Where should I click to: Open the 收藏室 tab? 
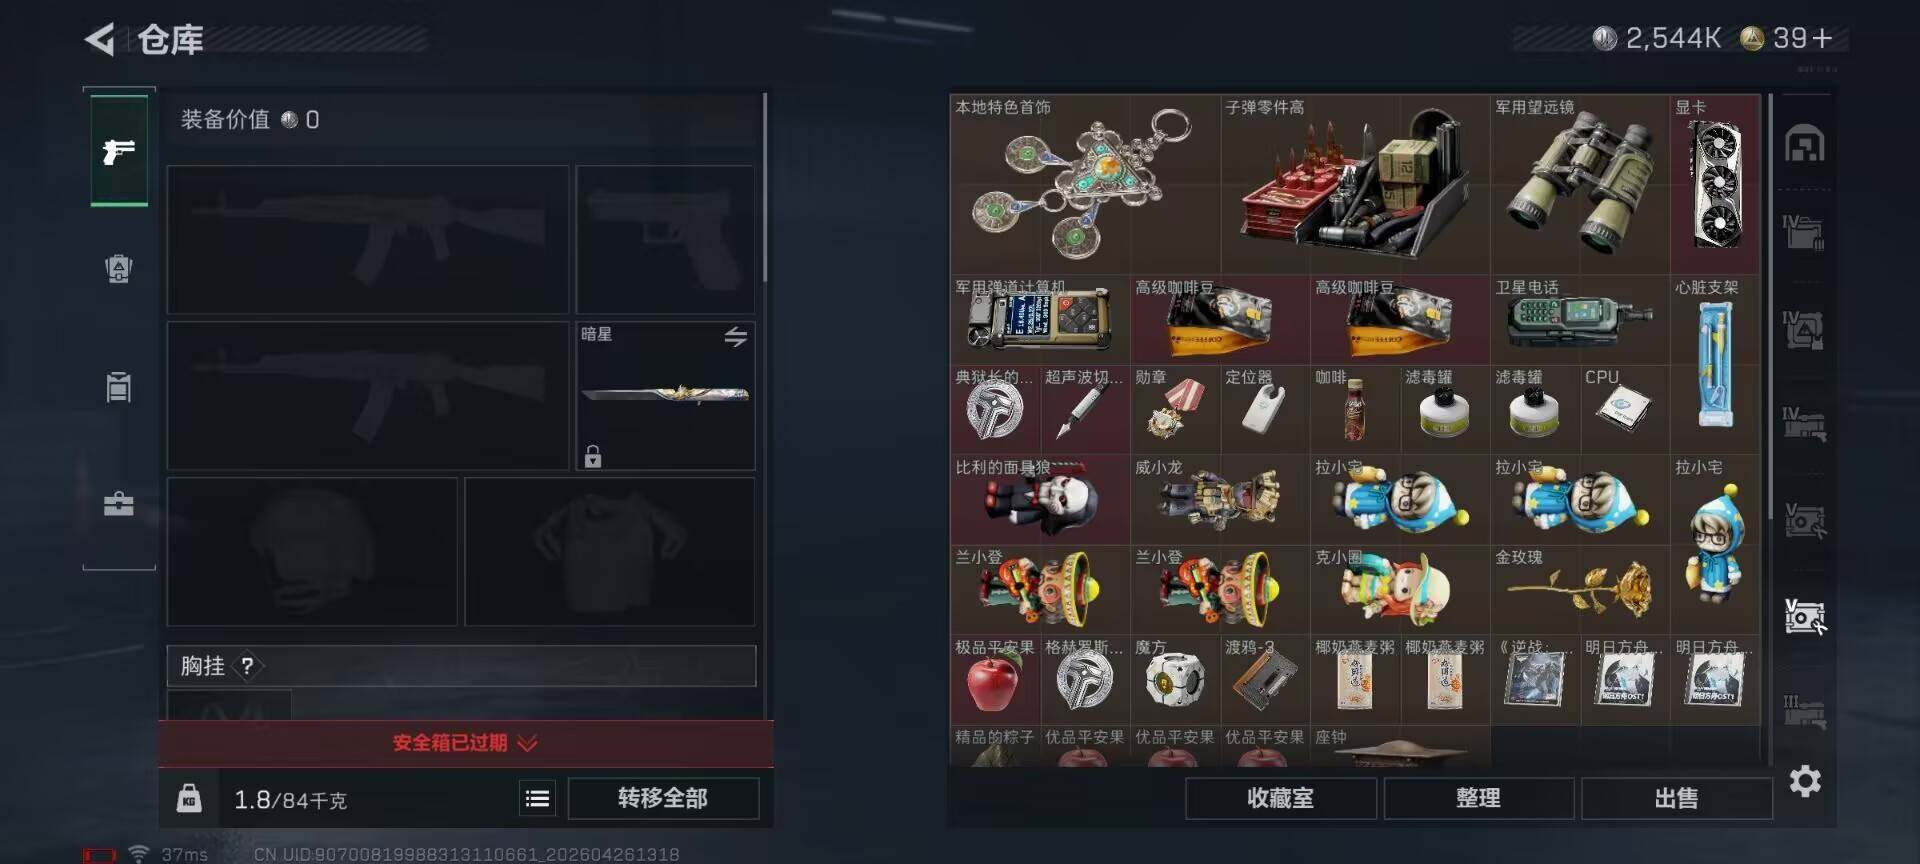pyautogui.click(x=1280, y=798)
